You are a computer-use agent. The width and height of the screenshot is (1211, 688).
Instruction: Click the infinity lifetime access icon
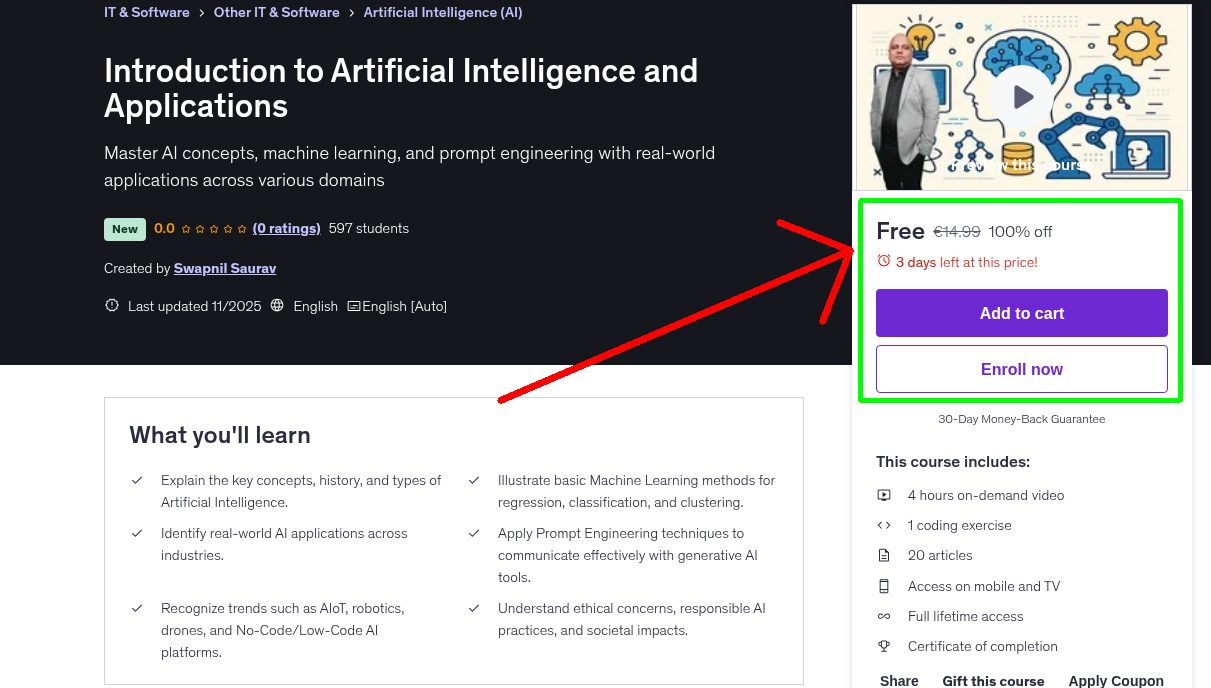click(884, 615)
